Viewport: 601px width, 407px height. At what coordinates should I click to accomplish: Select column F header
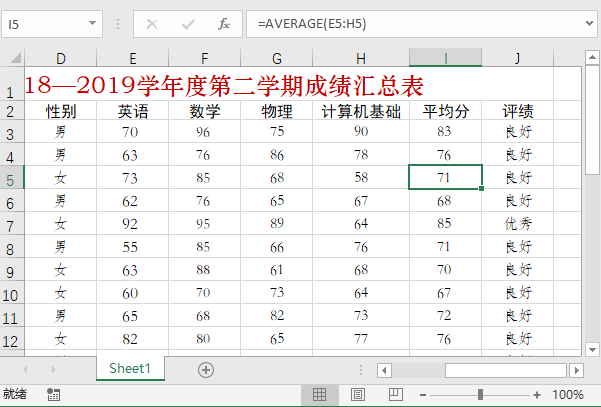coord(205,58)
